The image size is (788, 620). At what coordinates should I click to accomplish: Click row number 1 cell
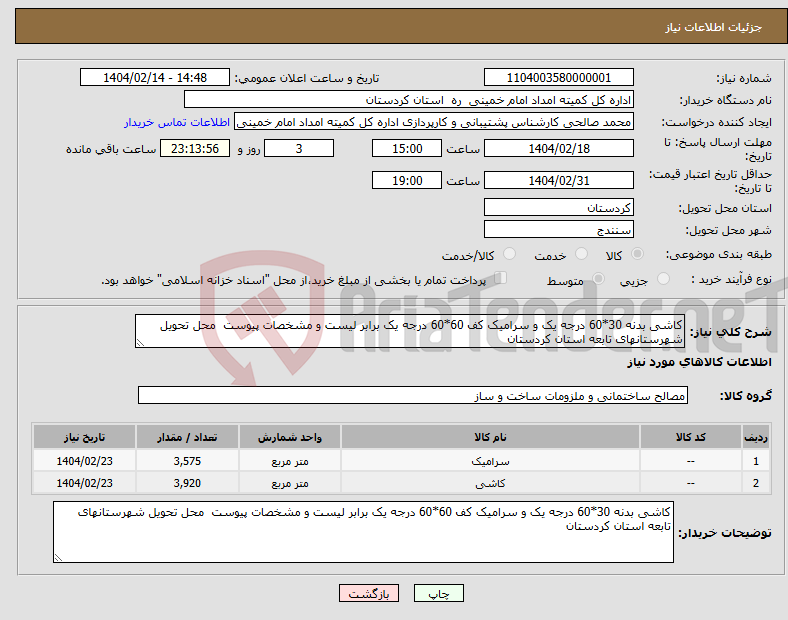756,461
